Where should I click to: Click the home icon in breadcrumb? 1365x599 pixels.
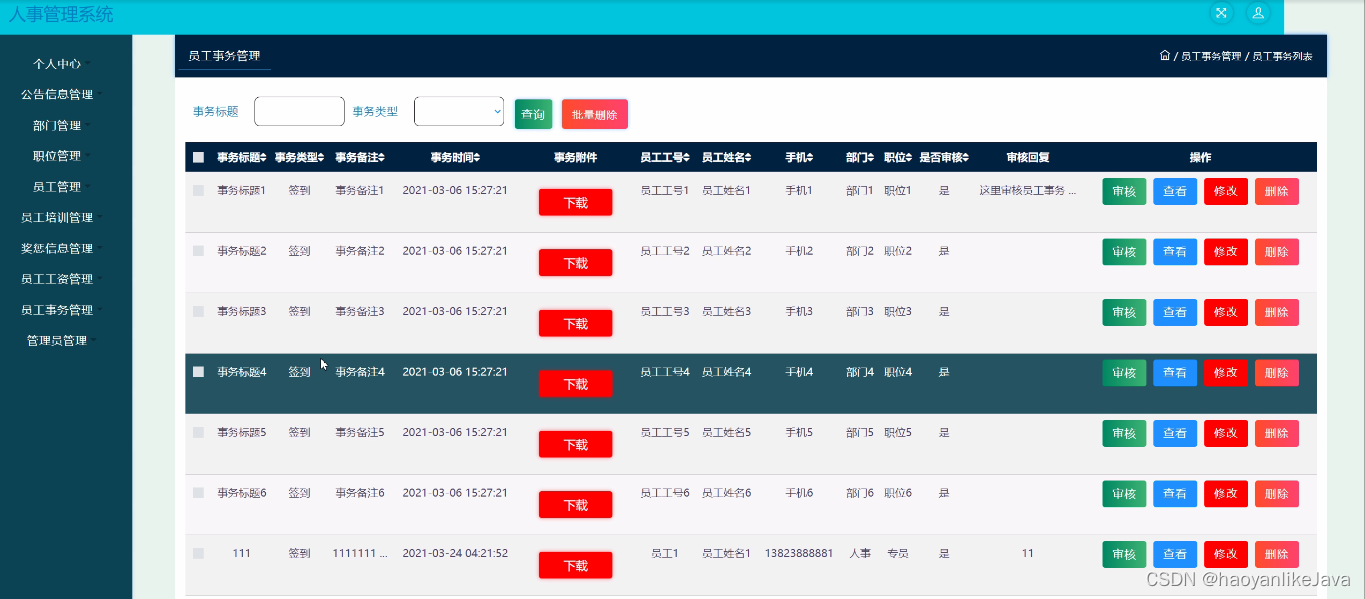(1165, 56)
